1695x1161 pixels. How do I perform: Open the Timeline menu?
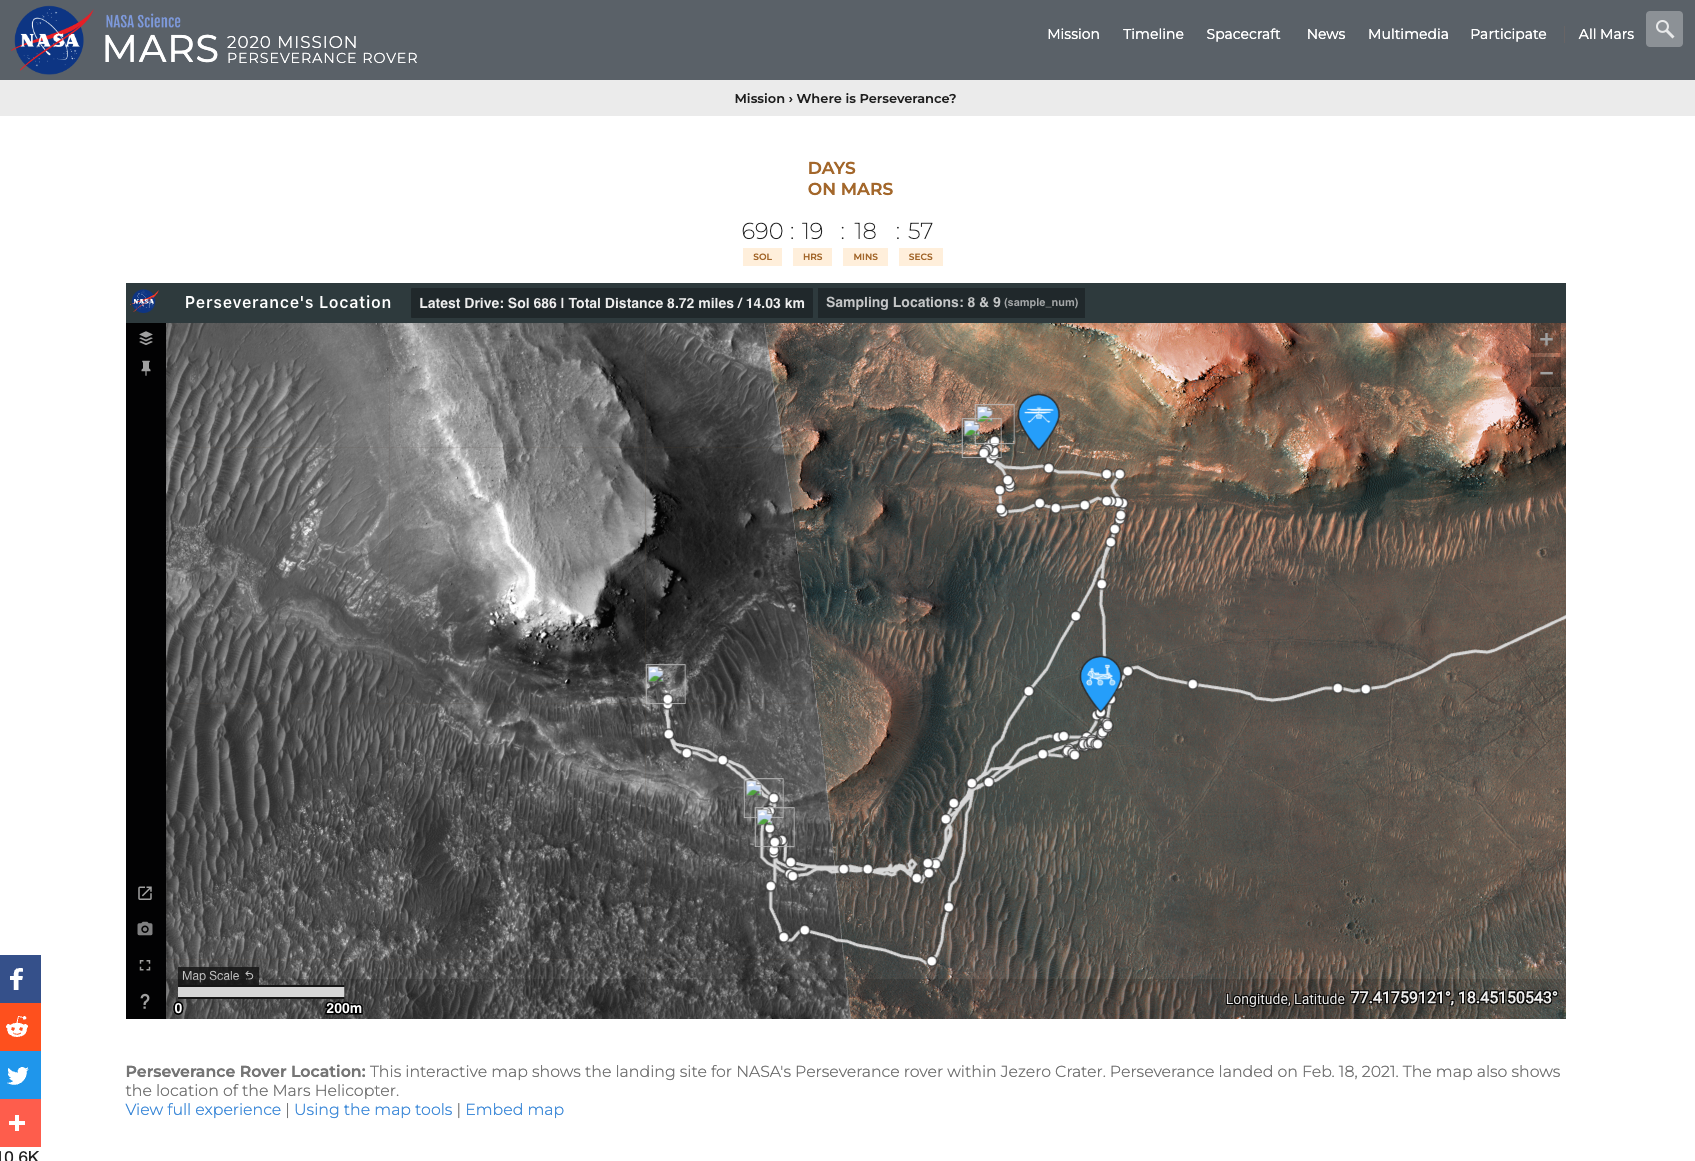(1153, 34)
